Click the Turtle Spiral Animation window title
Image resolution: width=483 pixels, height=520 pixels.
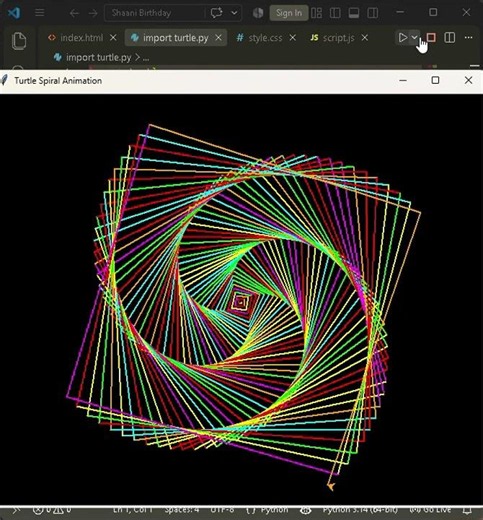[58, 81]
